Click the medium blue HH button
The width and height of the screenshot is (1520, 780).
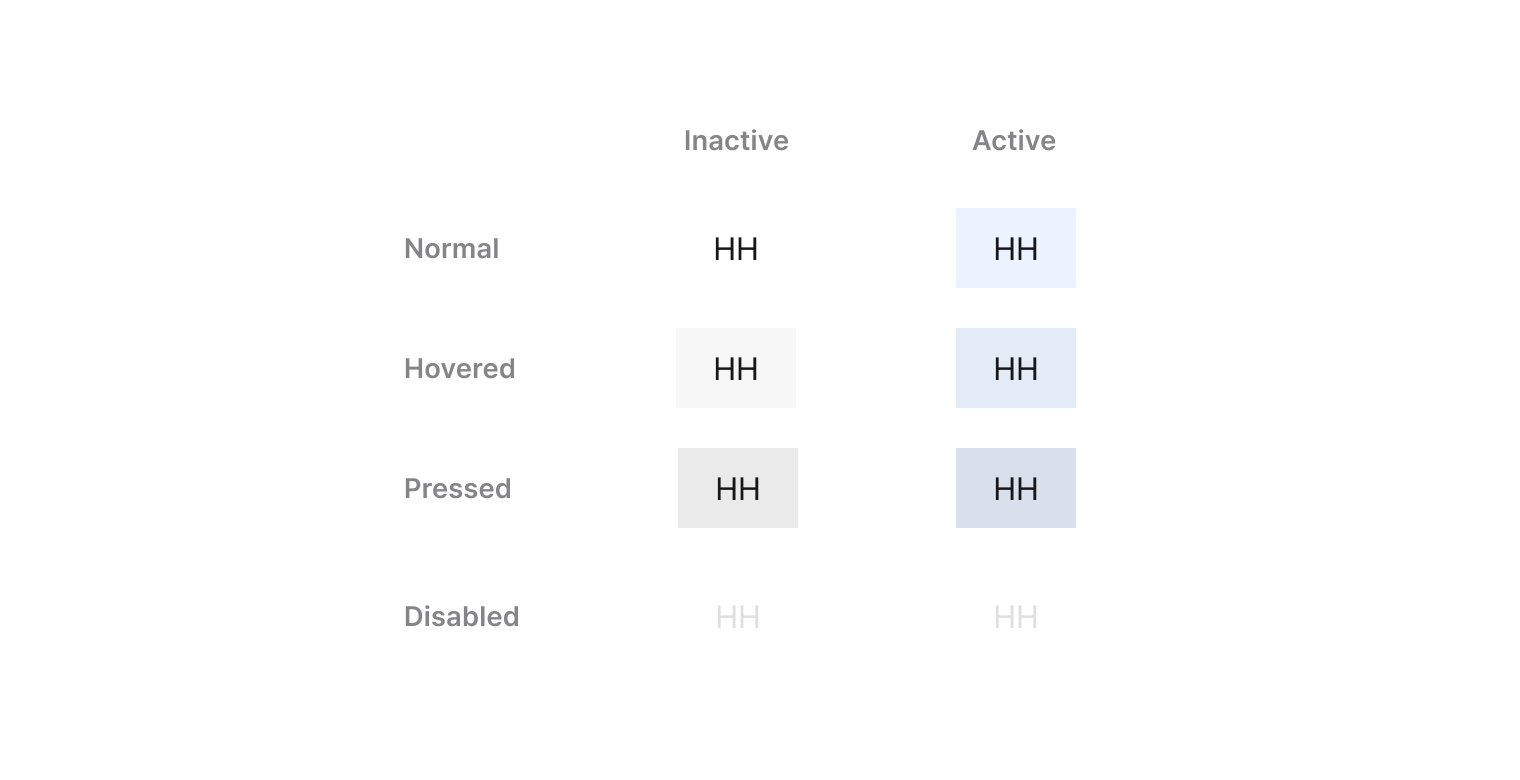pyautogui.click(x=1016, y=369)
